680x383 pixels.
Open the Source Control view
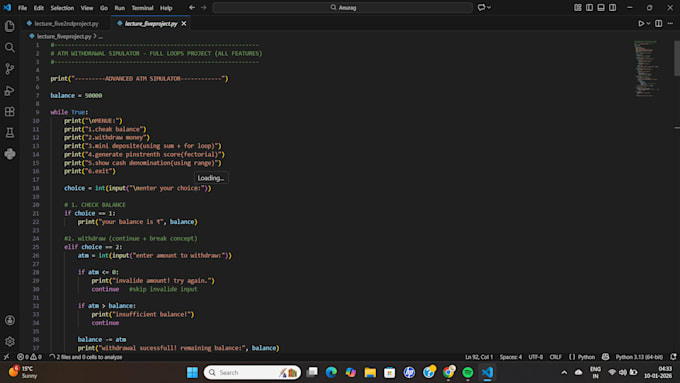[10, 69]
